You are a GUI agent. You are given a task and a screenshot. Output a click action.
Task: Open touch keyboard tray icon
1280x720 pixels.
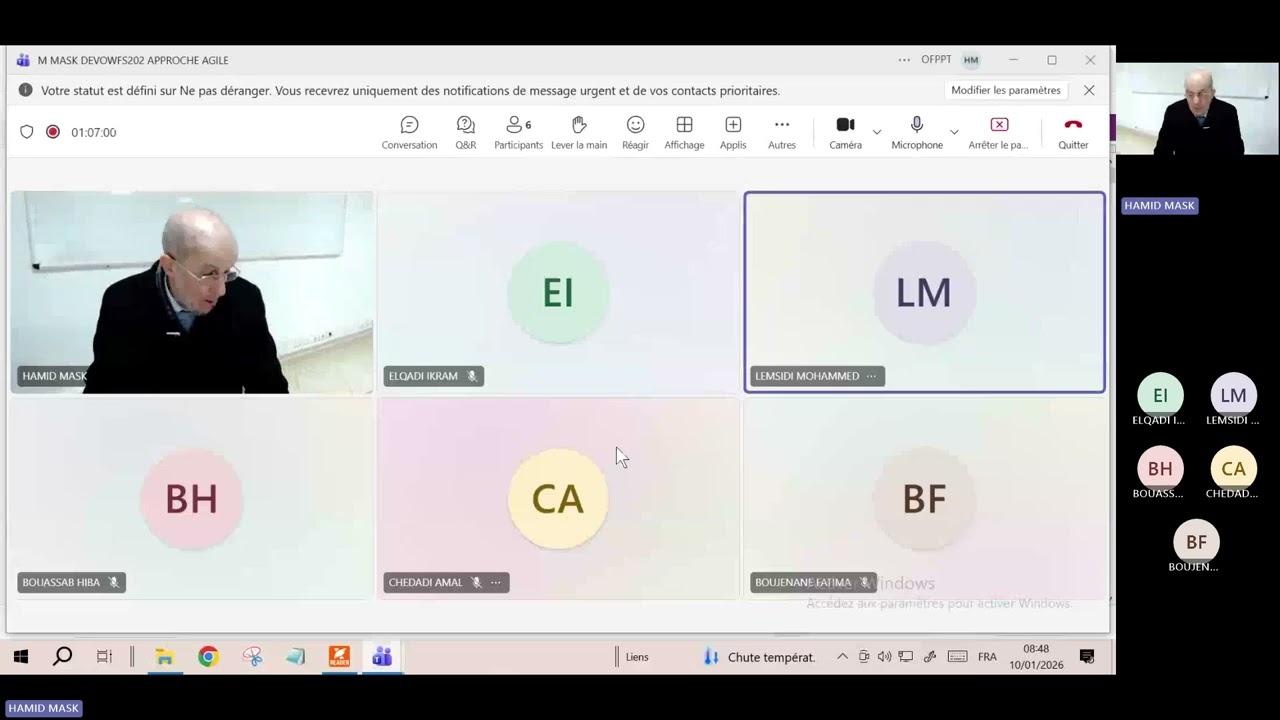click(957, 657)
